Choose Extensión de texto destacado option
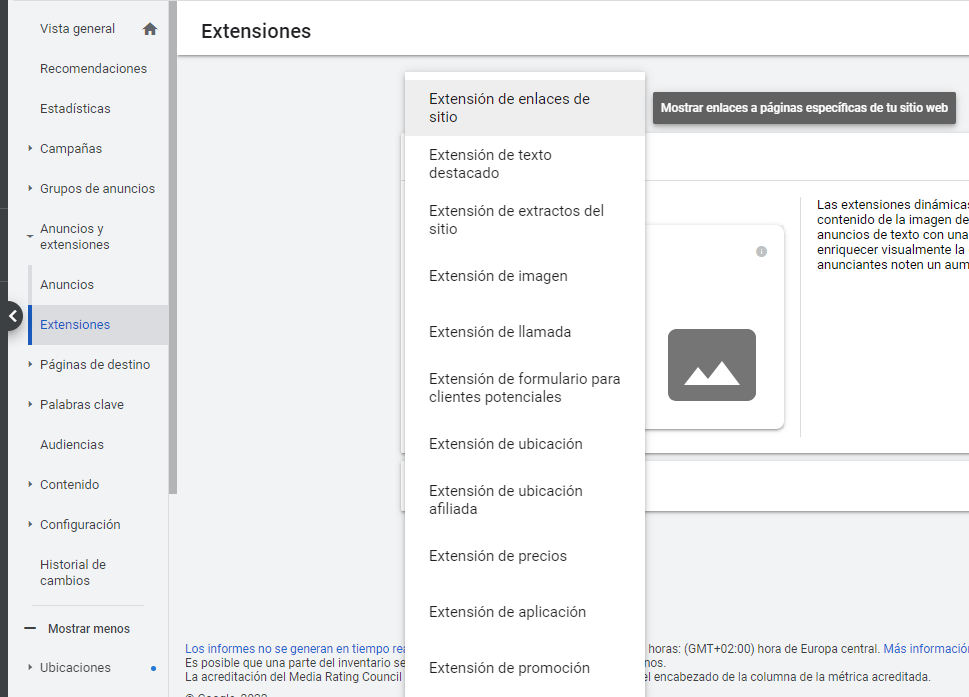This screenshot has width=969, height=697. click(x=490, y=164)
